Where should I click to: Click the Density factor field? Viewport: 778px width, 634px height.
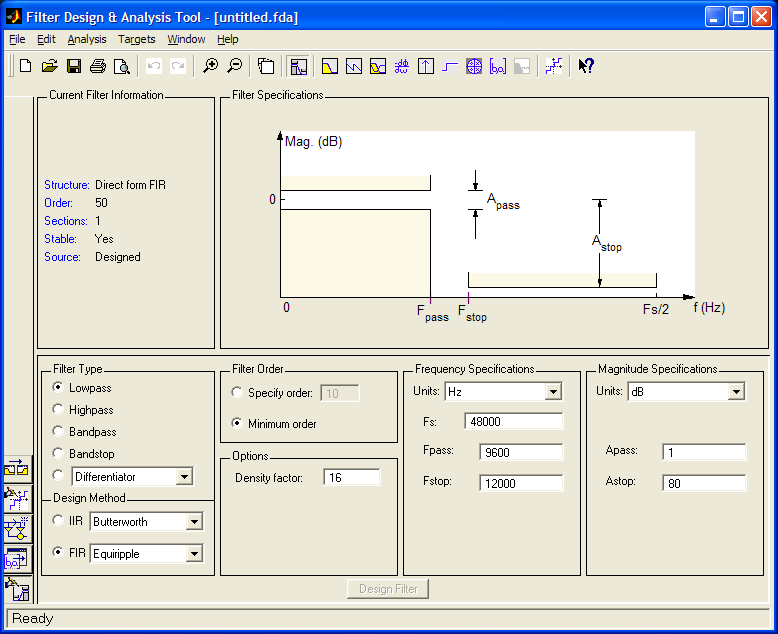click(352, 477)
